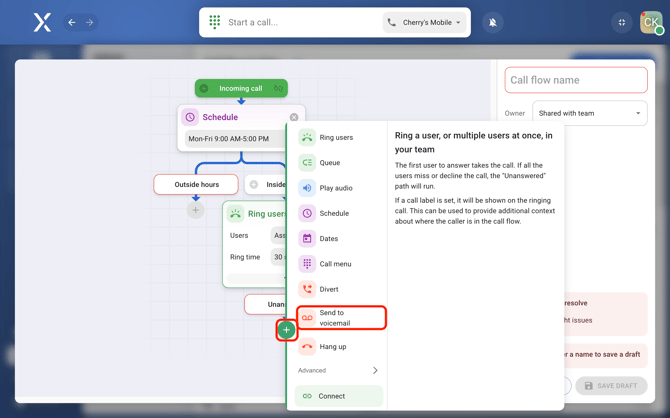Viewport: 670px width, 418px height.
Task: Click the Save Draft button
Action: [610, 386]
